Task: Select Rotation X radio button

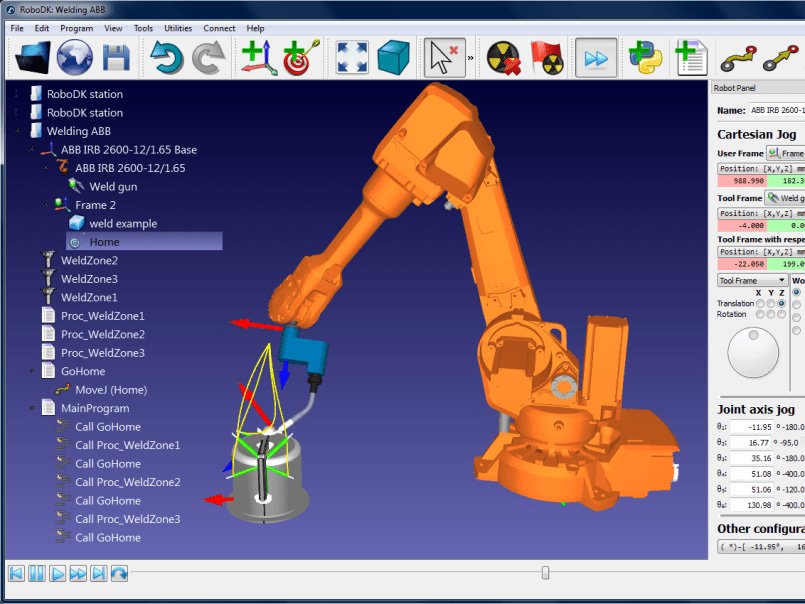Action: [760, 314]
